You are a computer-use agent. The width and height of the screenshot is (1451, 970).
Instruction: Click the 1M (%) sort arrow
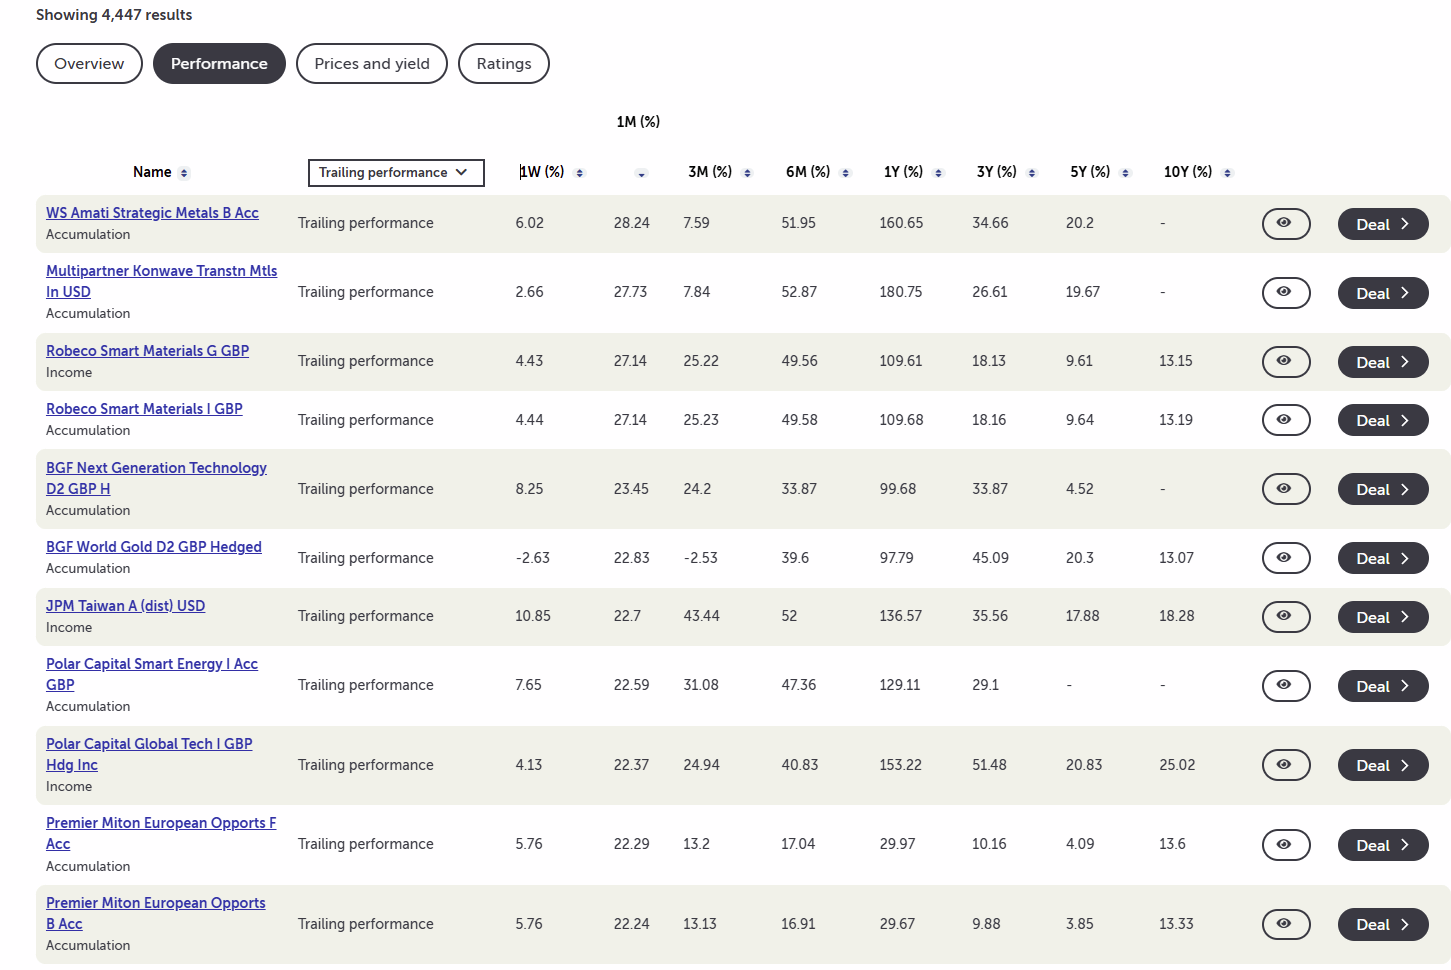(x=642, y=174)
